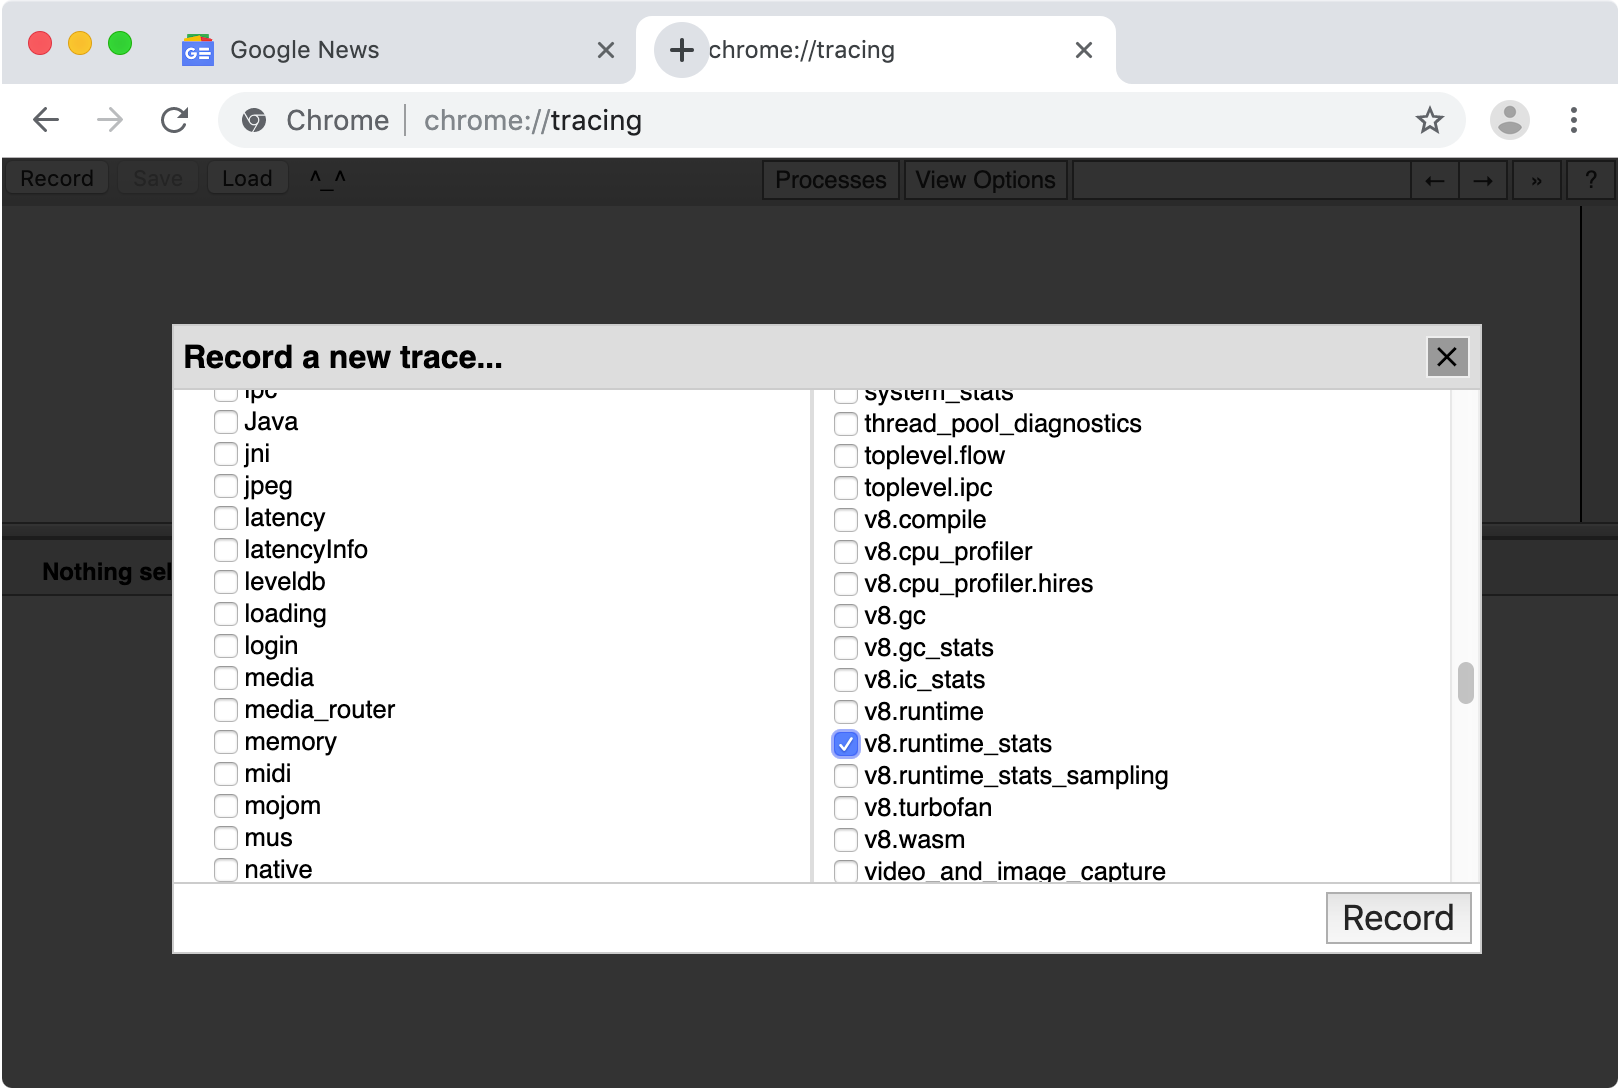Click the Load trace button
The height and width of the screenshot is (1090, 1618).
(247, 177)
